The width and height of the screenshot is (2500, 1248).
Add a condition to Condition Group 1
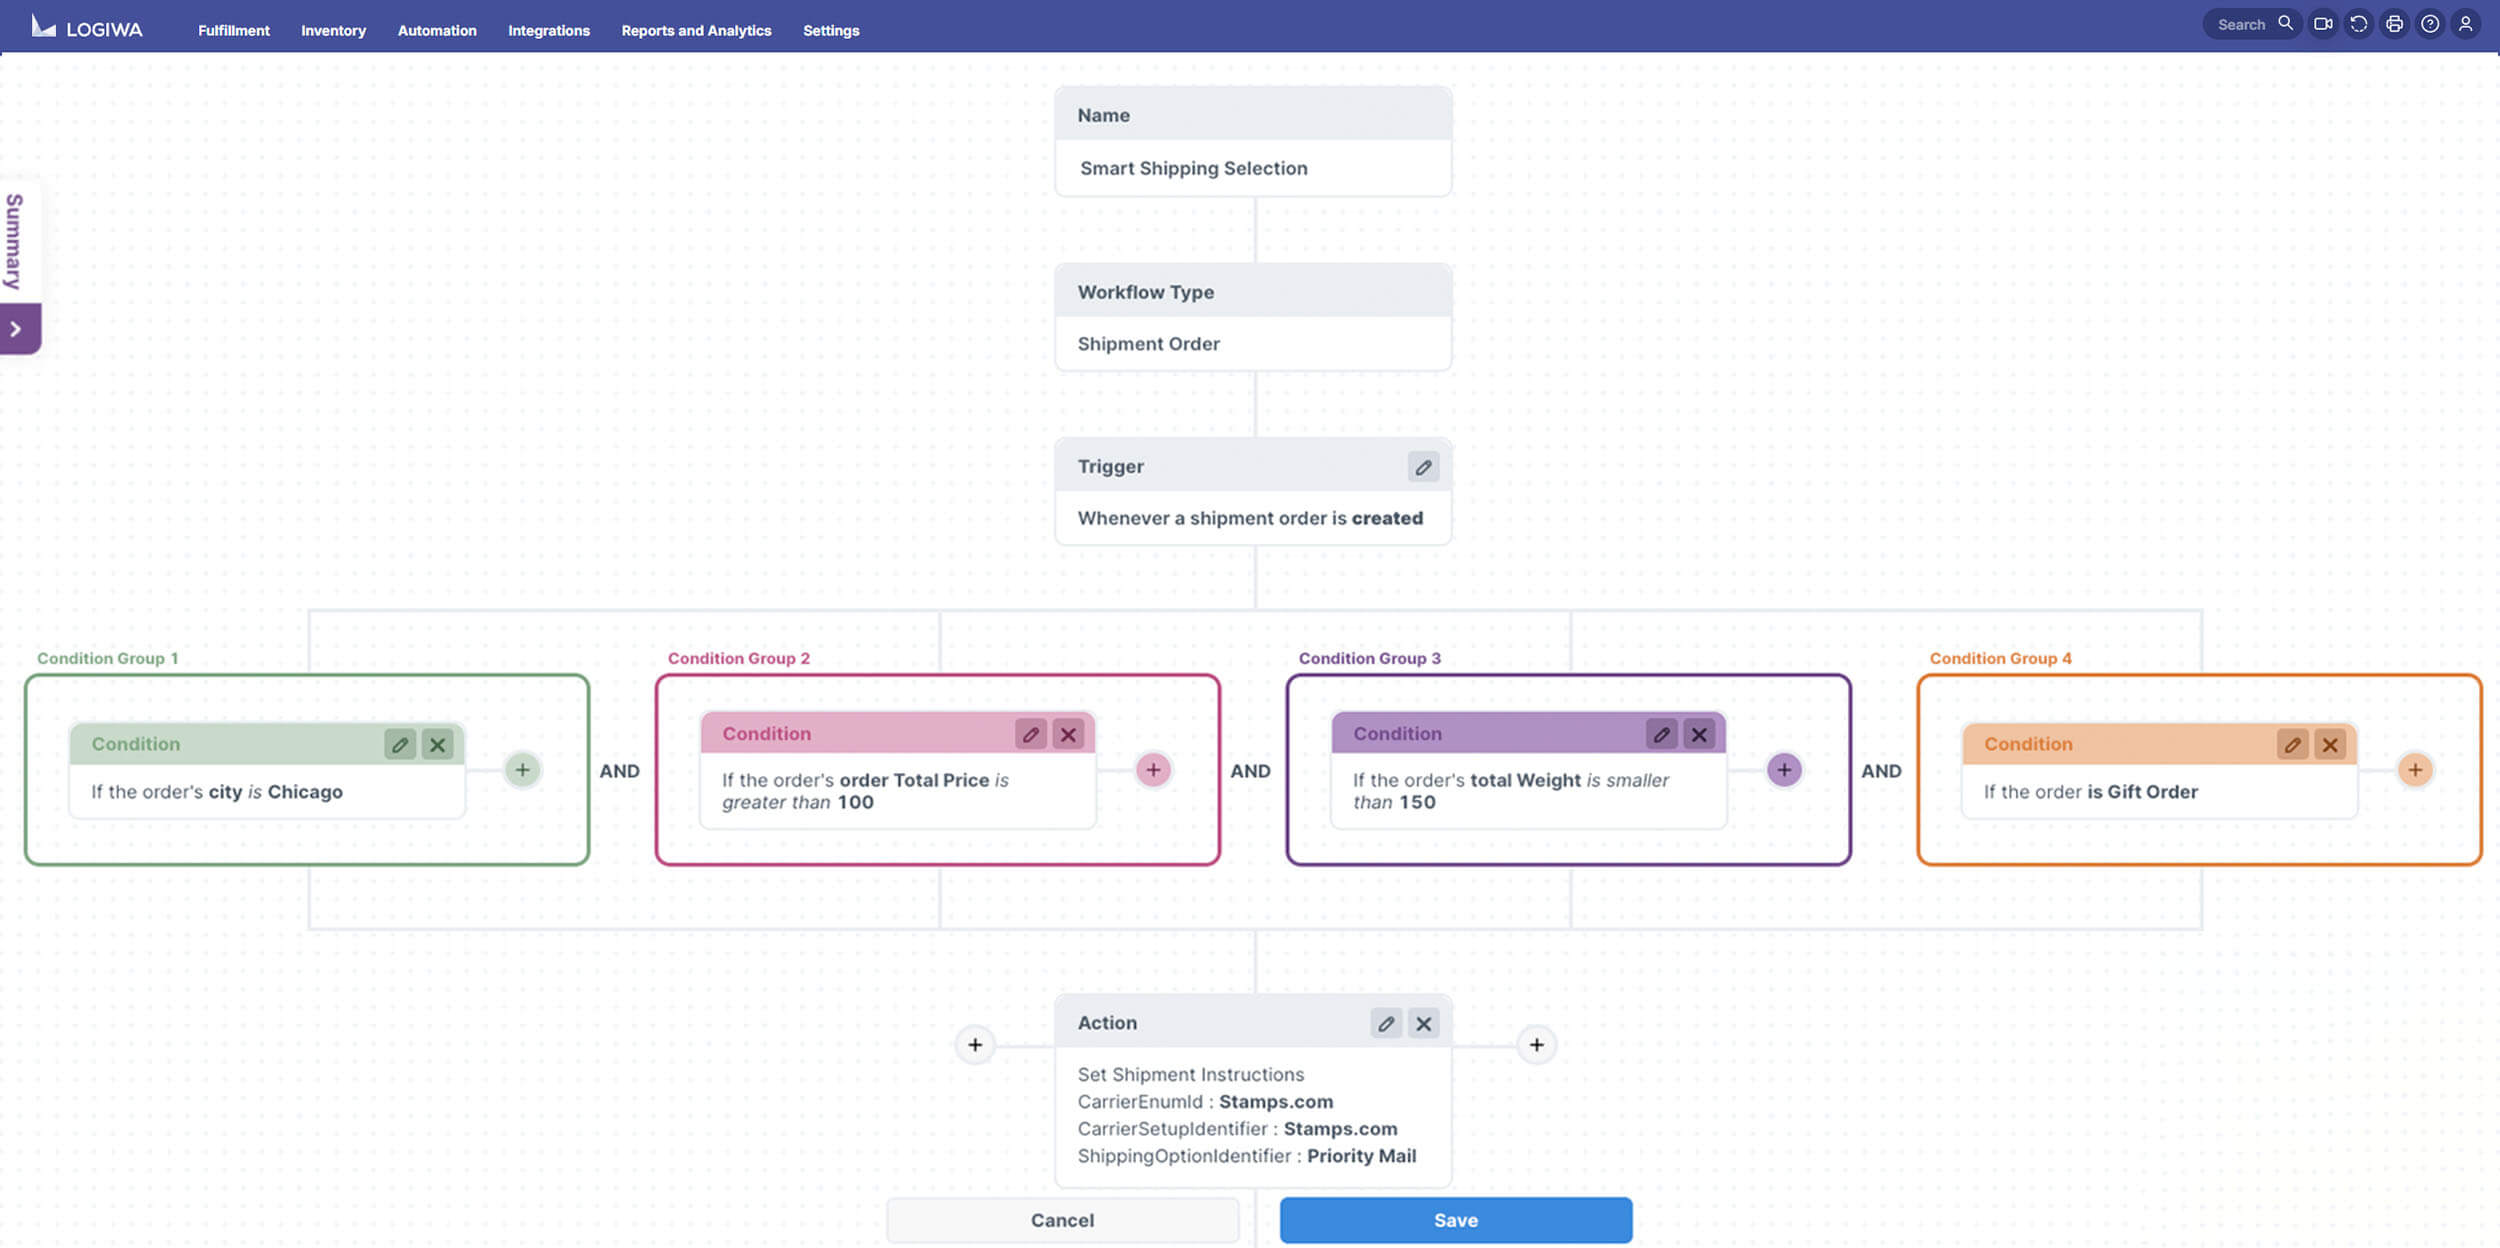(x=522, y=770)
